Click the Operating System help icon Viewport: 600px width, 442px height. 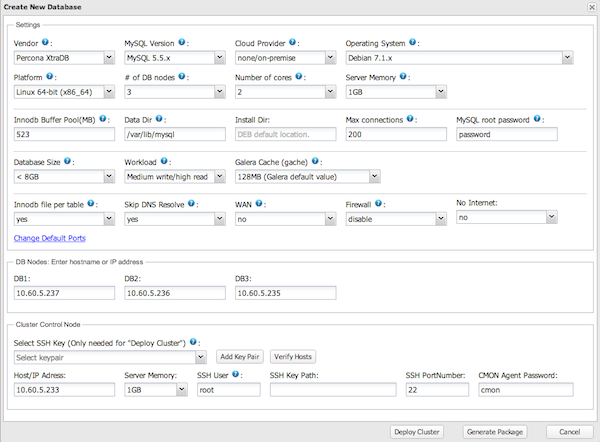point(413,44)
